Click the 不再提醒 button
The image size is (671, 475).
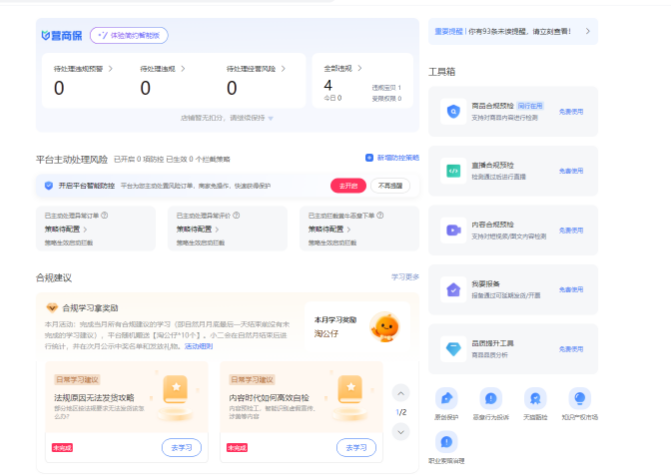tap(390, 186)
